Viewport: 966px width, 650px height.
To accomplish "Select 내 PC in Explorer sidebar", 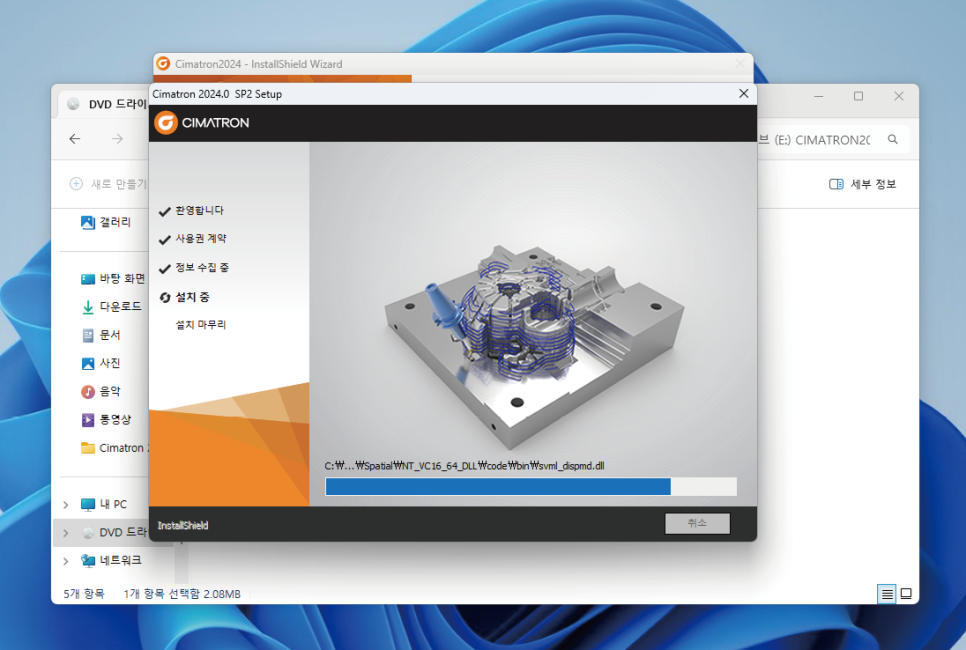I will tap(104, 505).
